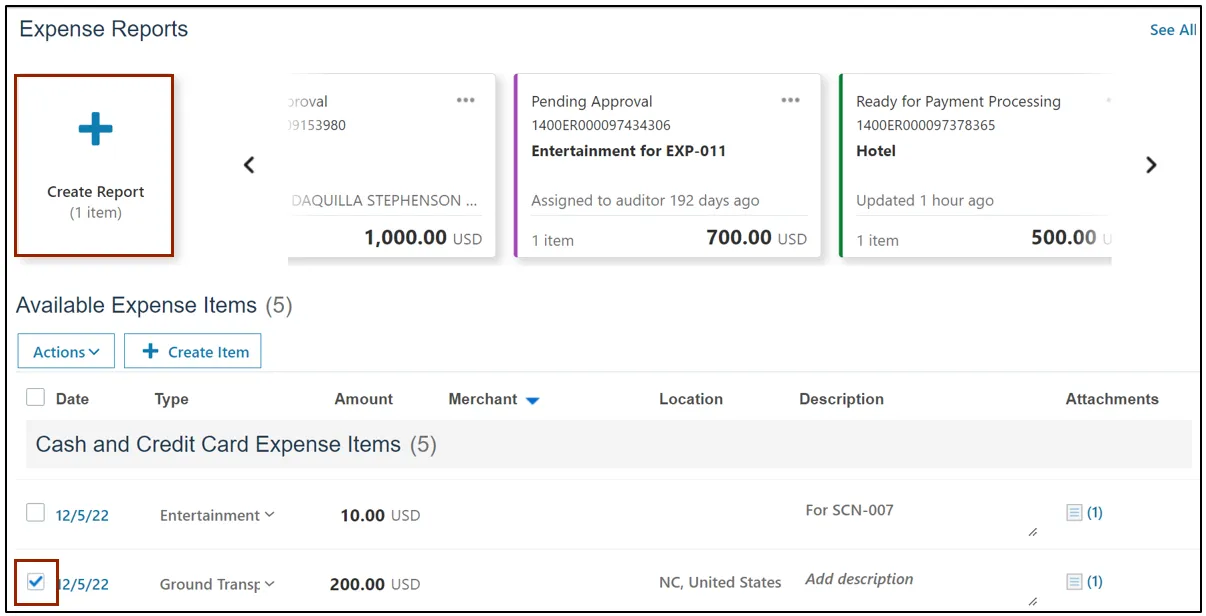Screen dimensions: 1206x616
Task: Uncheck the 200.00 USD Ground Transportation checkbox
Action: point(36,581)
